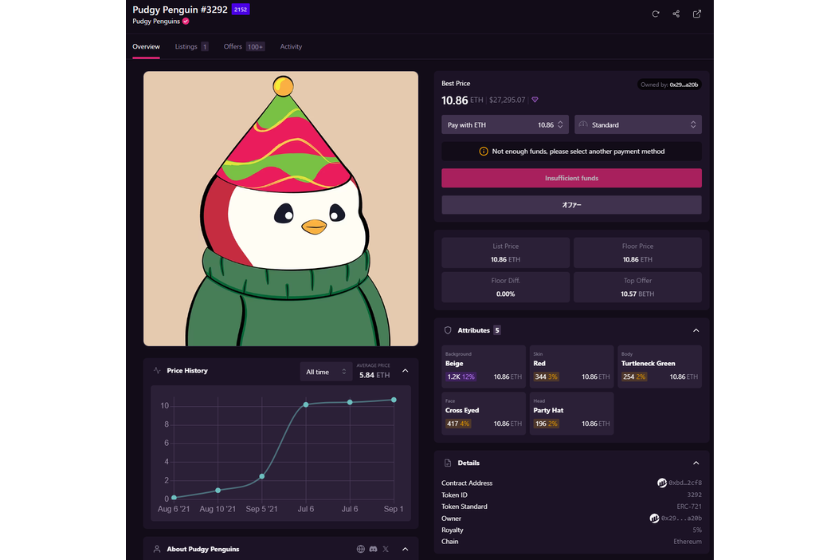Click the Price History chart icon

pos(157,370)
